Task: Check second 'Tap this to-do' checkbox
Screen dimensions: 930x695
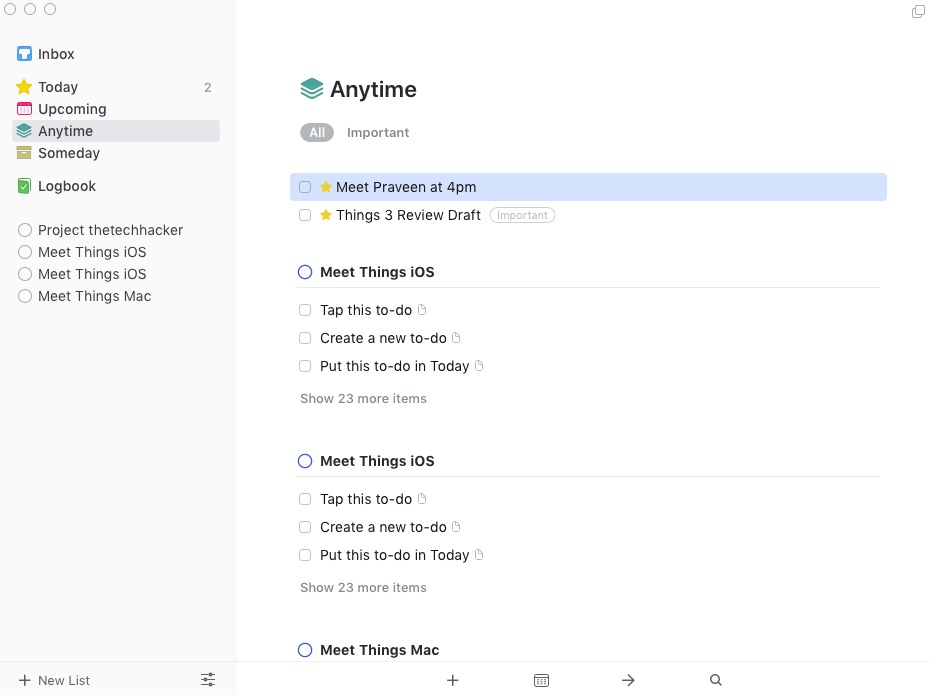Action: point(305,499)
